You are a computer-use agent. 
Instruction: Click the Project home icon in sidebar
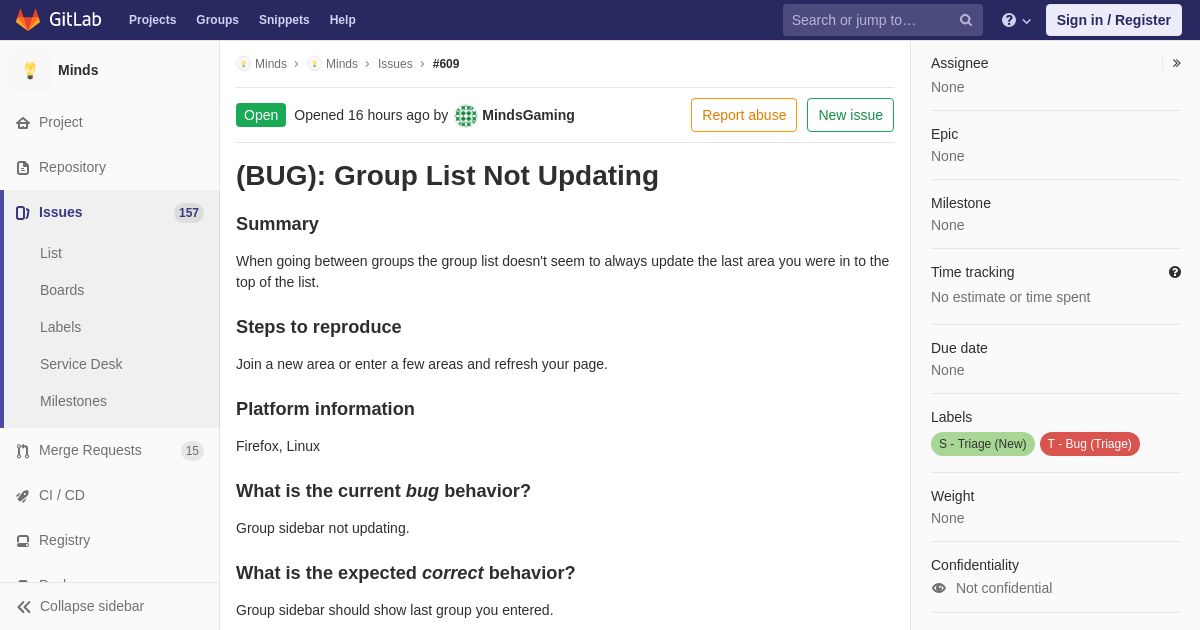click(23, 123)
